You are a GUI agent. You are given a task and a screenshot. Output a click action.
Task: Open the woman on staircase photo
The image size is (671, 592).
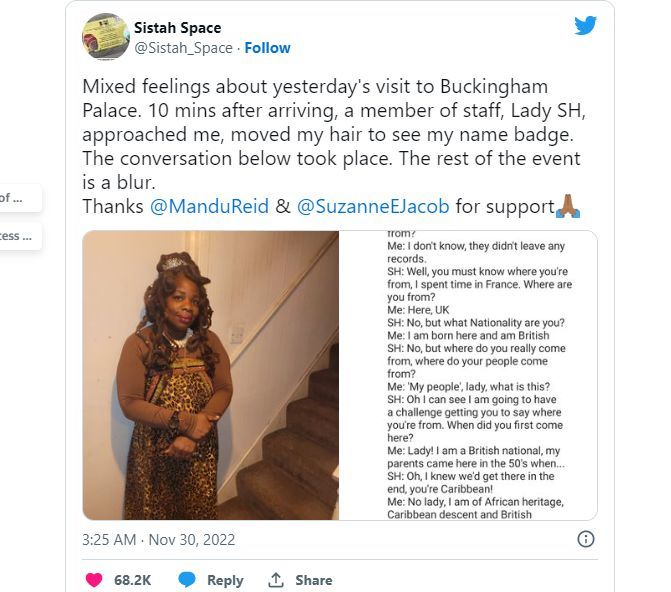[211, 375]
